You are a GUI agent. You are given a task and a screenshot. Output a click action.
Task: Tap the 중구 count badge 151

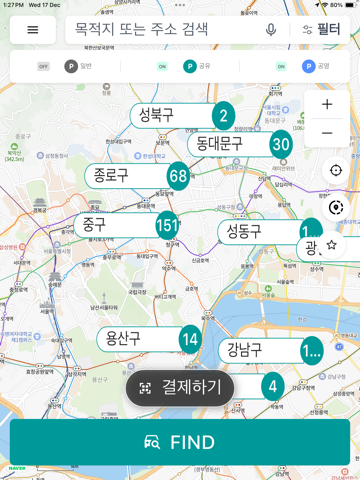pos(167,225)
